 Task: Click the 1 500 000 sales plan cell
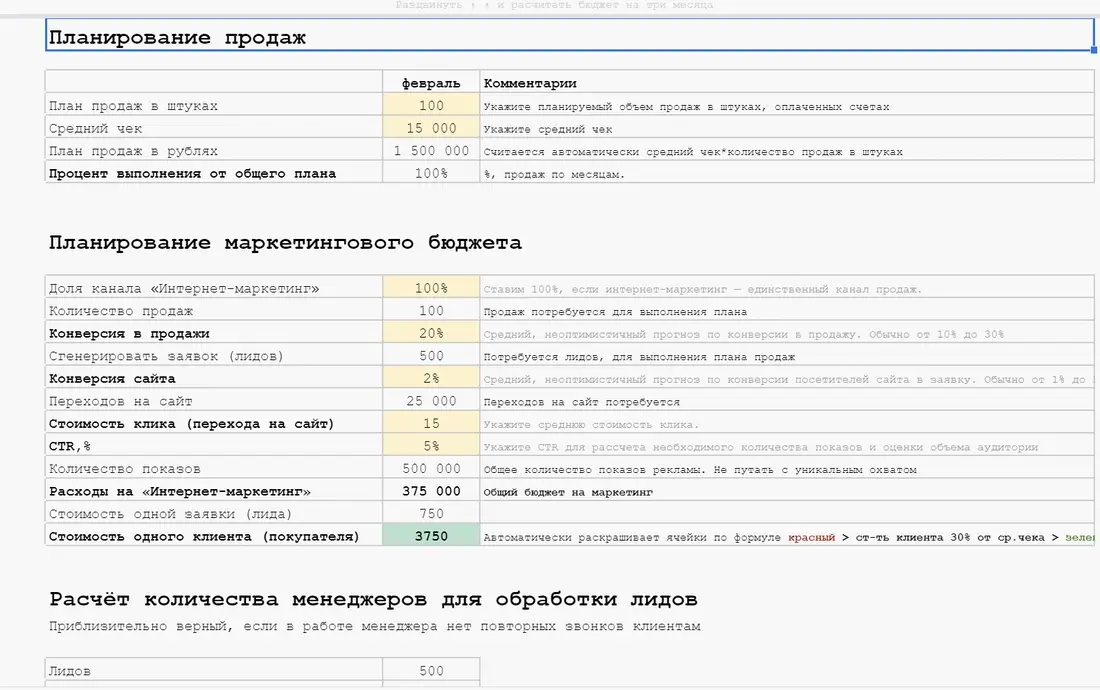point(431,150)
